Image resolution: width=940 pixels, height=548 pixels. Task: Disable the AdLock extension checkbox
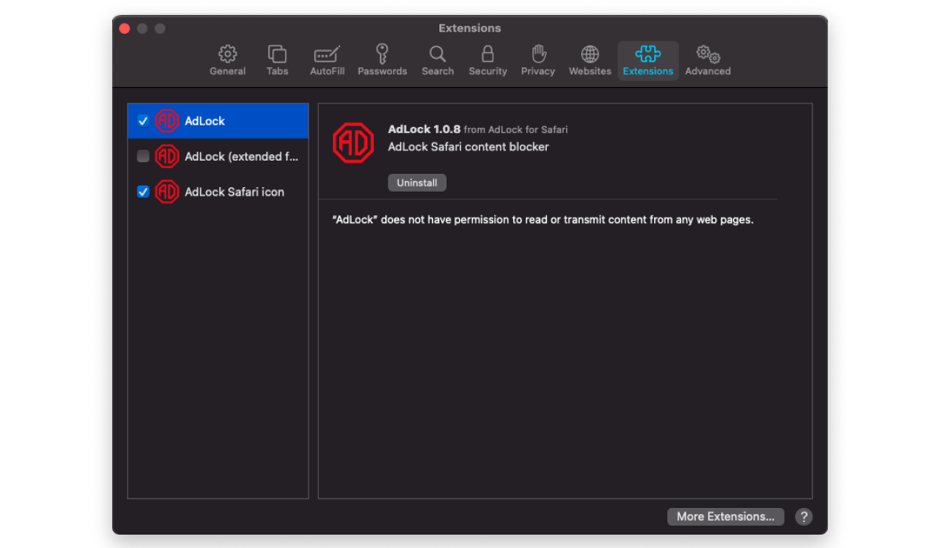point(143,121)
